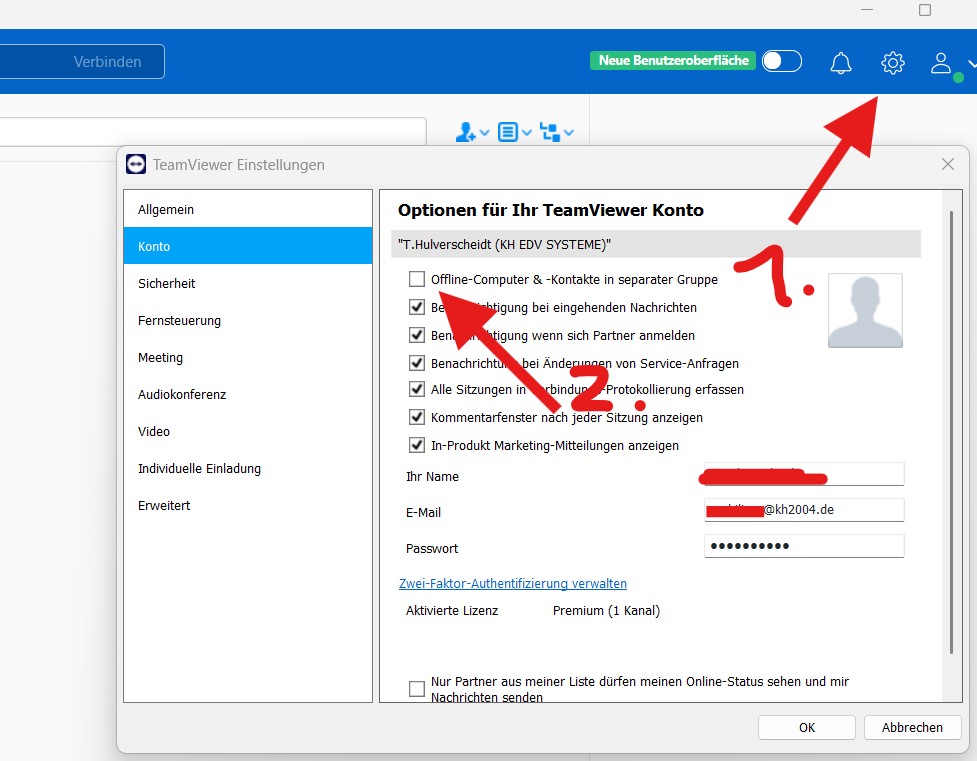
Task: Open Zwei-Faktor-Authentifizierung verwalten link
Action: coord(513,583)
